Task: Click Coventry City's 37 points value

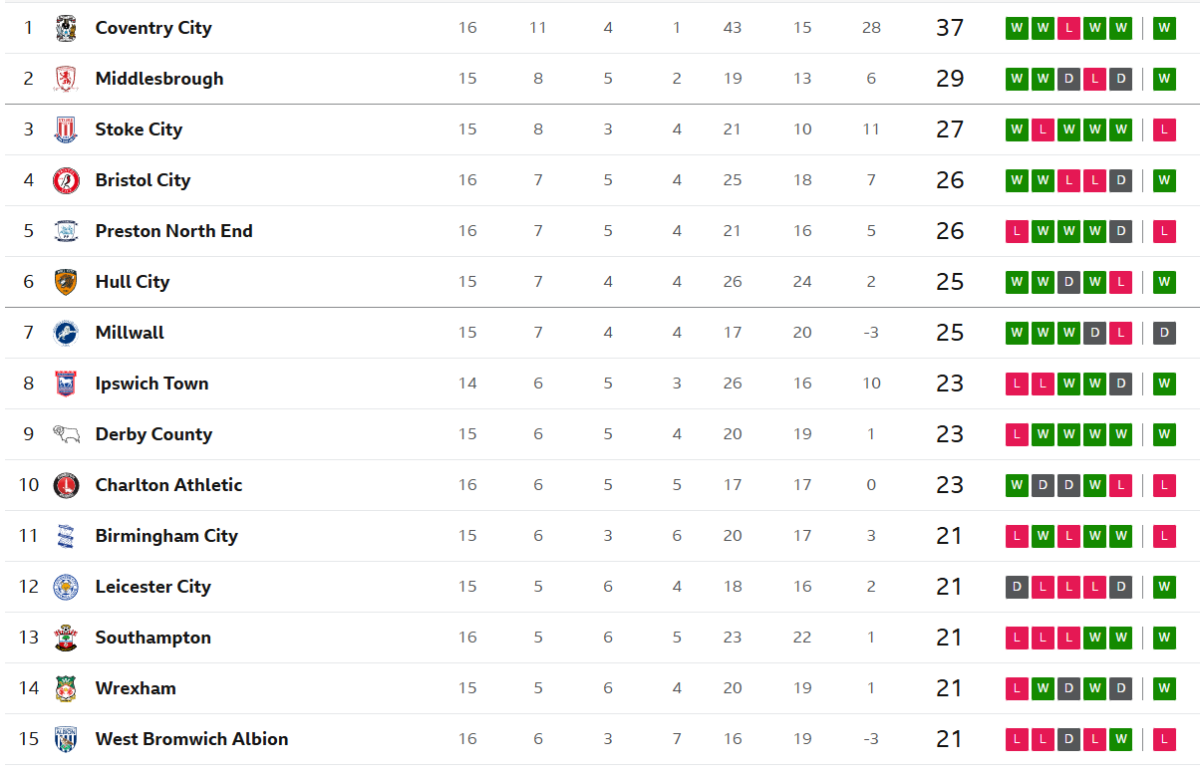Action: tap(949, 28)
